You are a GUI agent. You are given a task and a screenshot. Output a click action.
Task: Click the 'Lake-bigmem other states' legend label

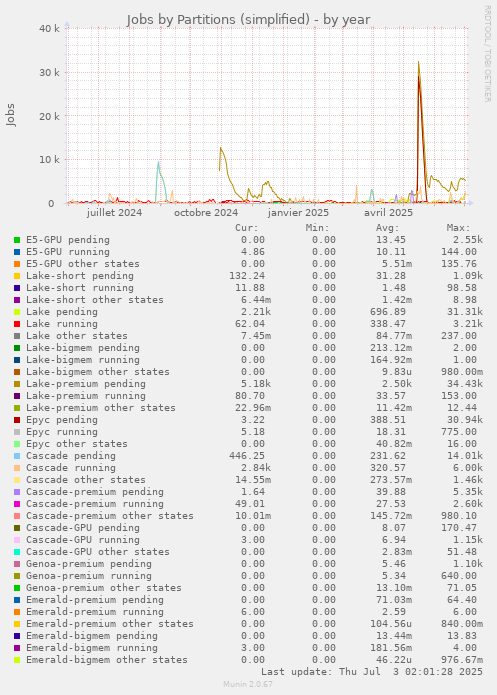click(x=98, y=371)
